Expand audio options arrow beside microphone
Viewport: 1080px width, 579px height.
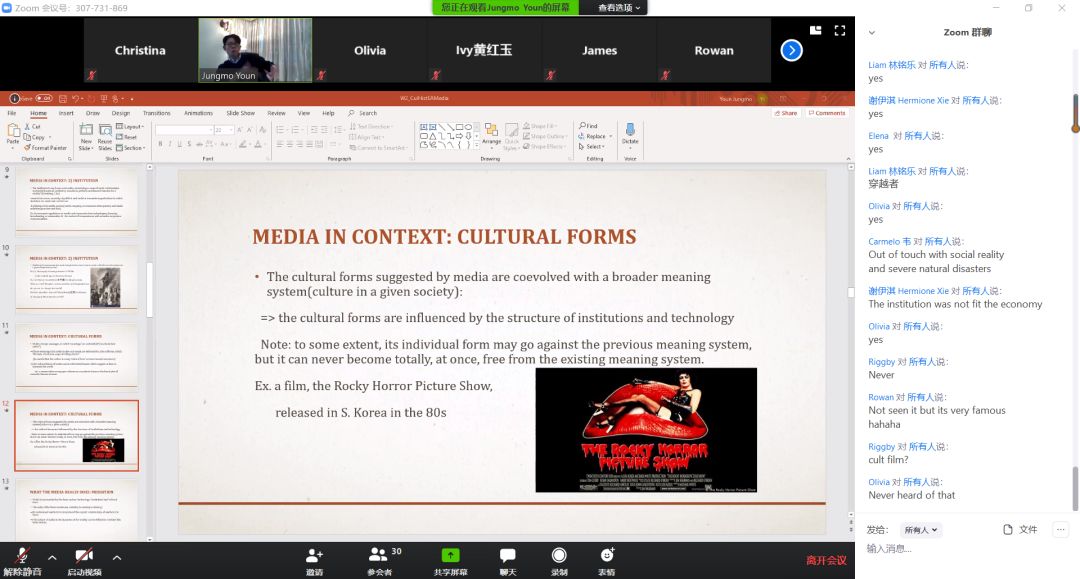point(53,557)
